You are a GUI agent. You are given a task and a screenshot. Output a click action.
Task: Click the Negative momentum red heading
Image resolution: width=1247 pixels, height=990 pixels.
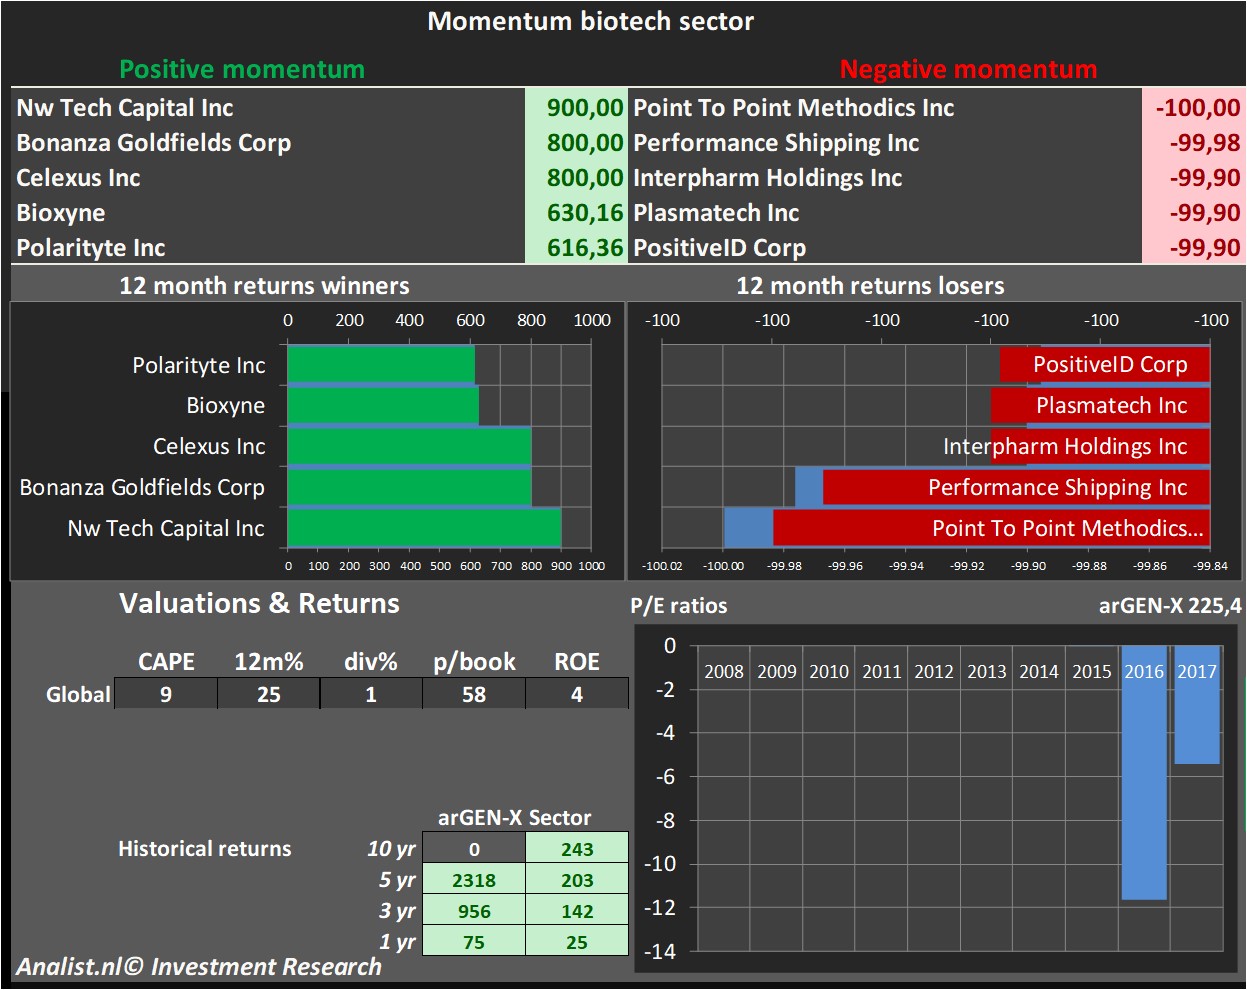(968, 69)
